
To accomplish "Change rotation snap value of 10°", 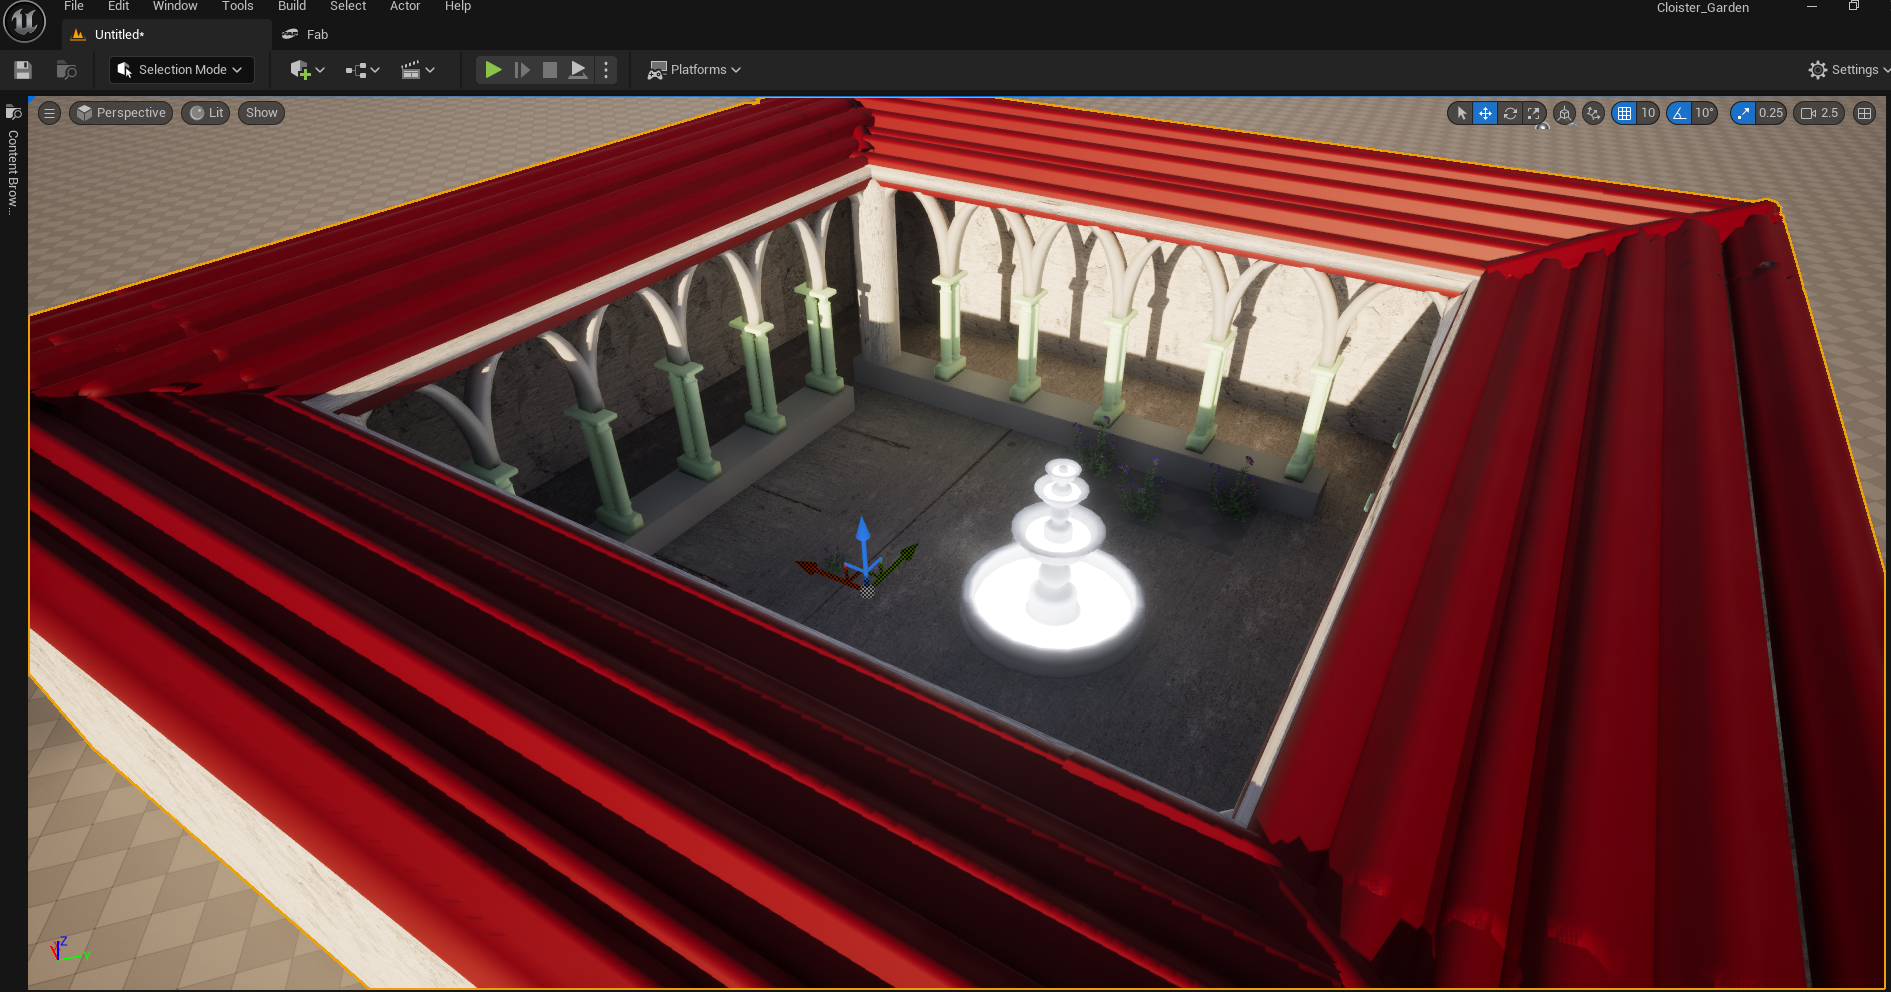I will click(x=1705, y=113).
